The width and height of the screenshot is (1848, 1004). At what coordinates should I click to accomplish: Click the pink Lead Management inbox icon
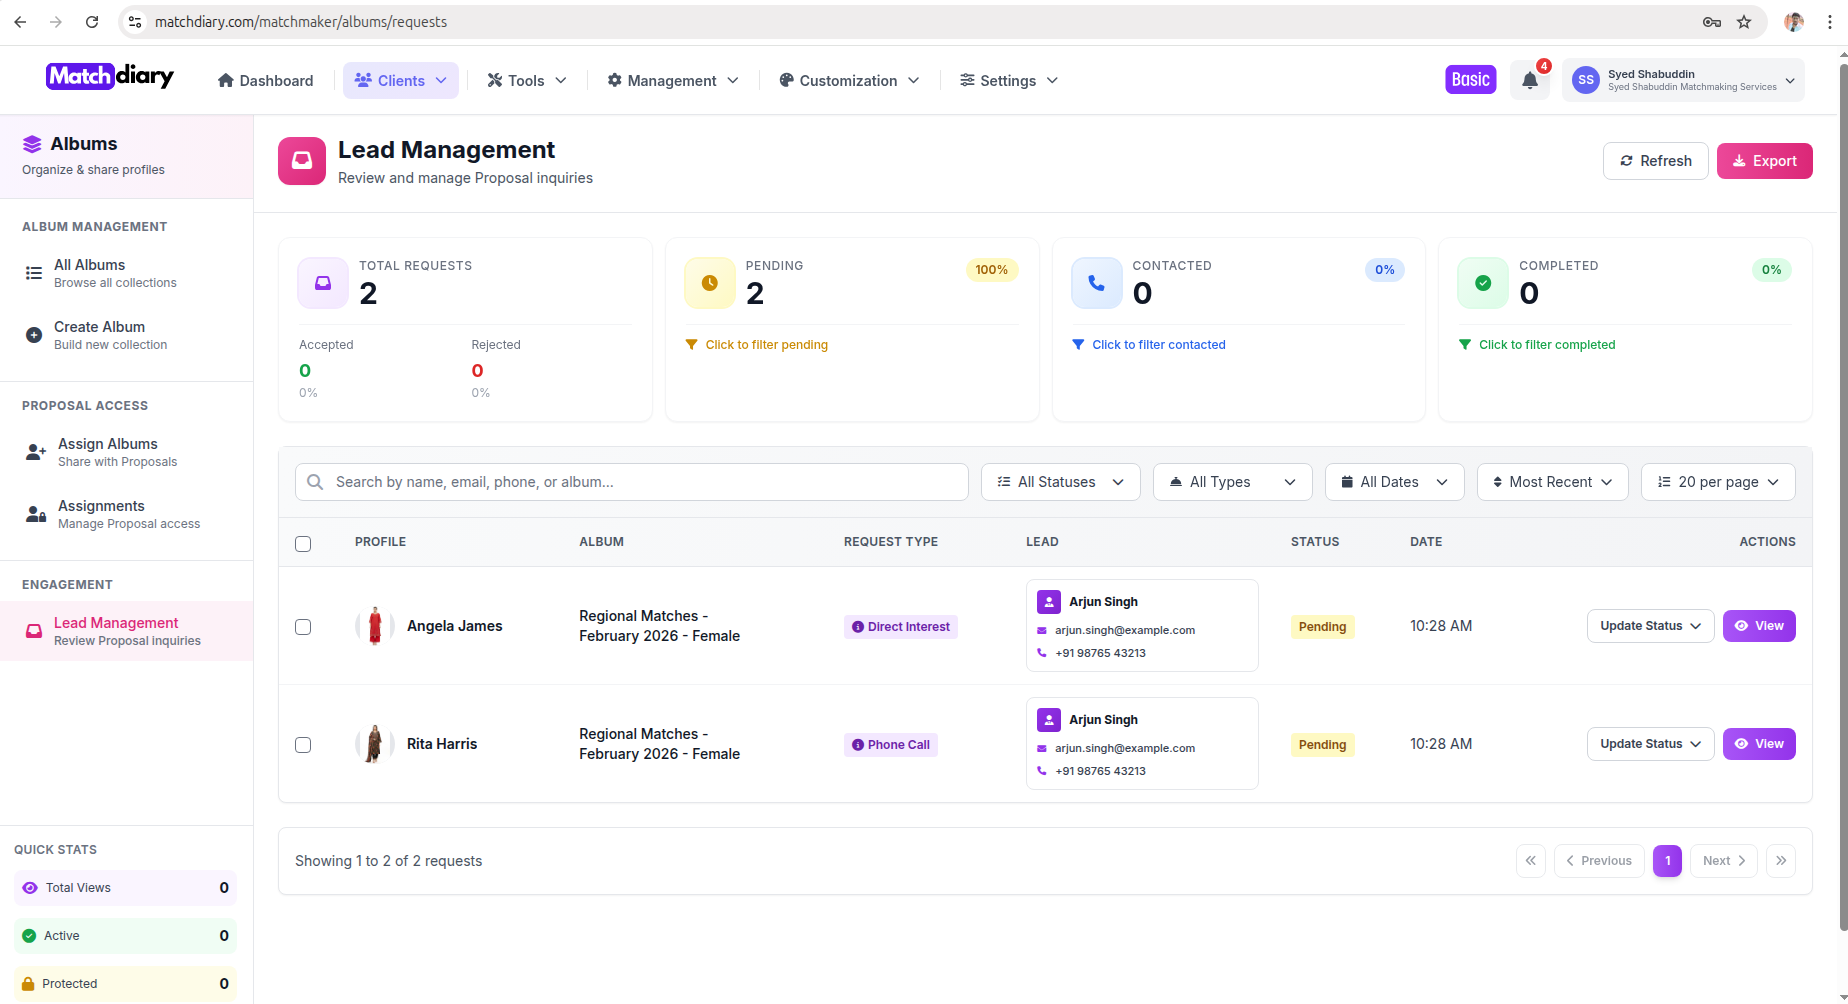(x=302, y=161)
